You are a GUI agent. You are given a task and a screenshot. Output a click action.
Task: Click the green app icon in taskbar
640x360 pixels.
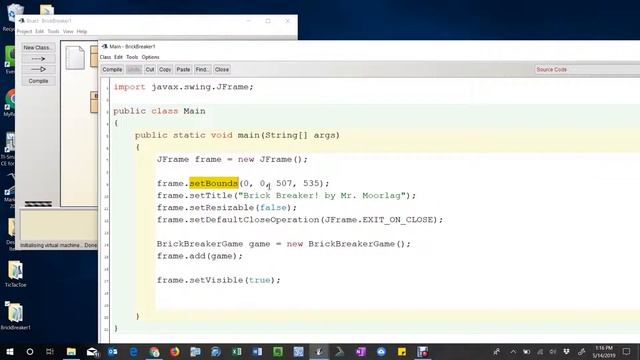[278, 351]
